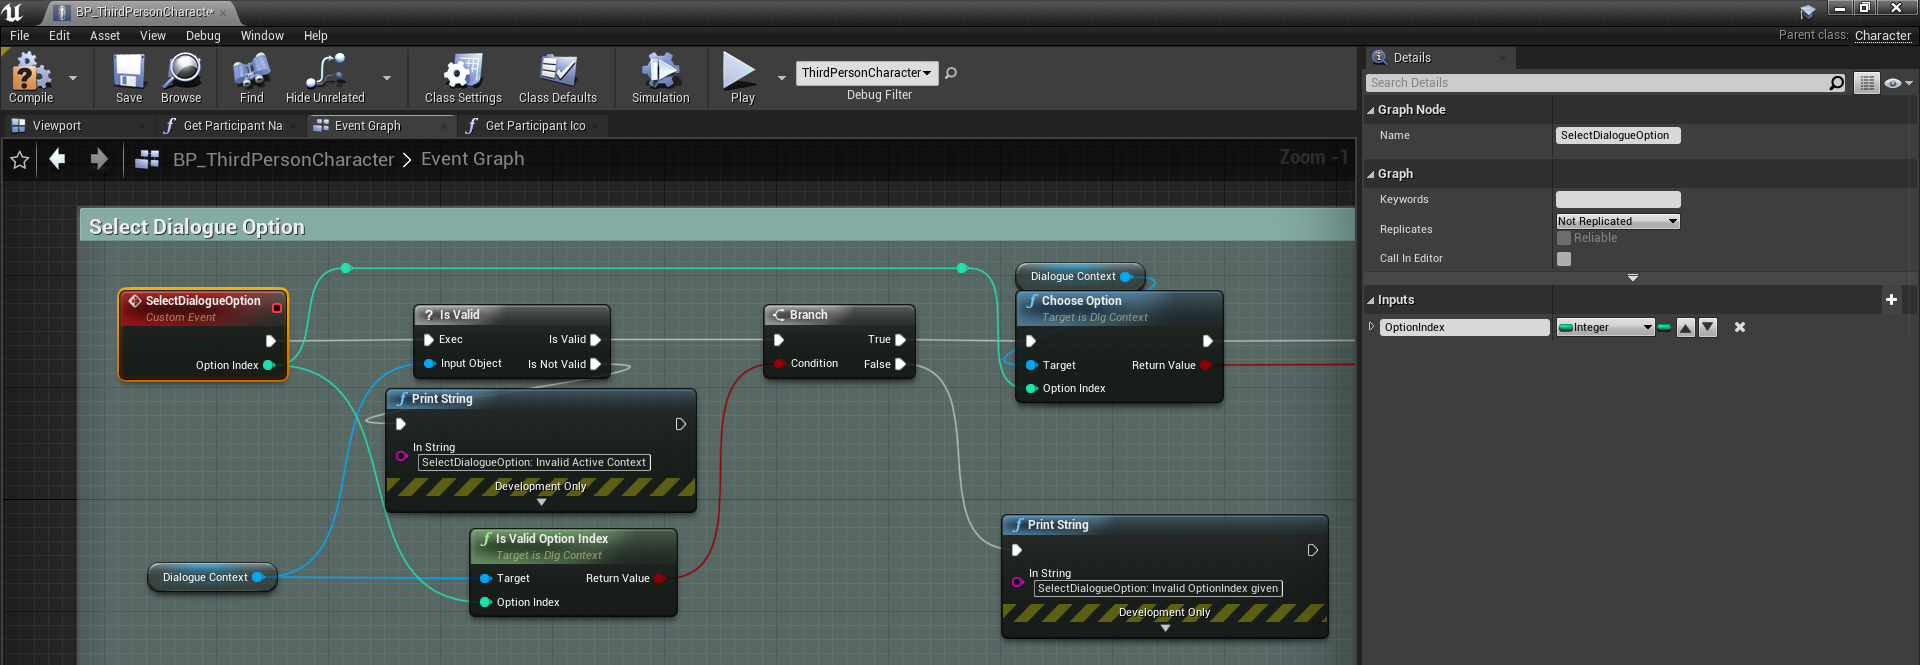
Task: Collapse the Graph section
Action: tap(1371, 174)
